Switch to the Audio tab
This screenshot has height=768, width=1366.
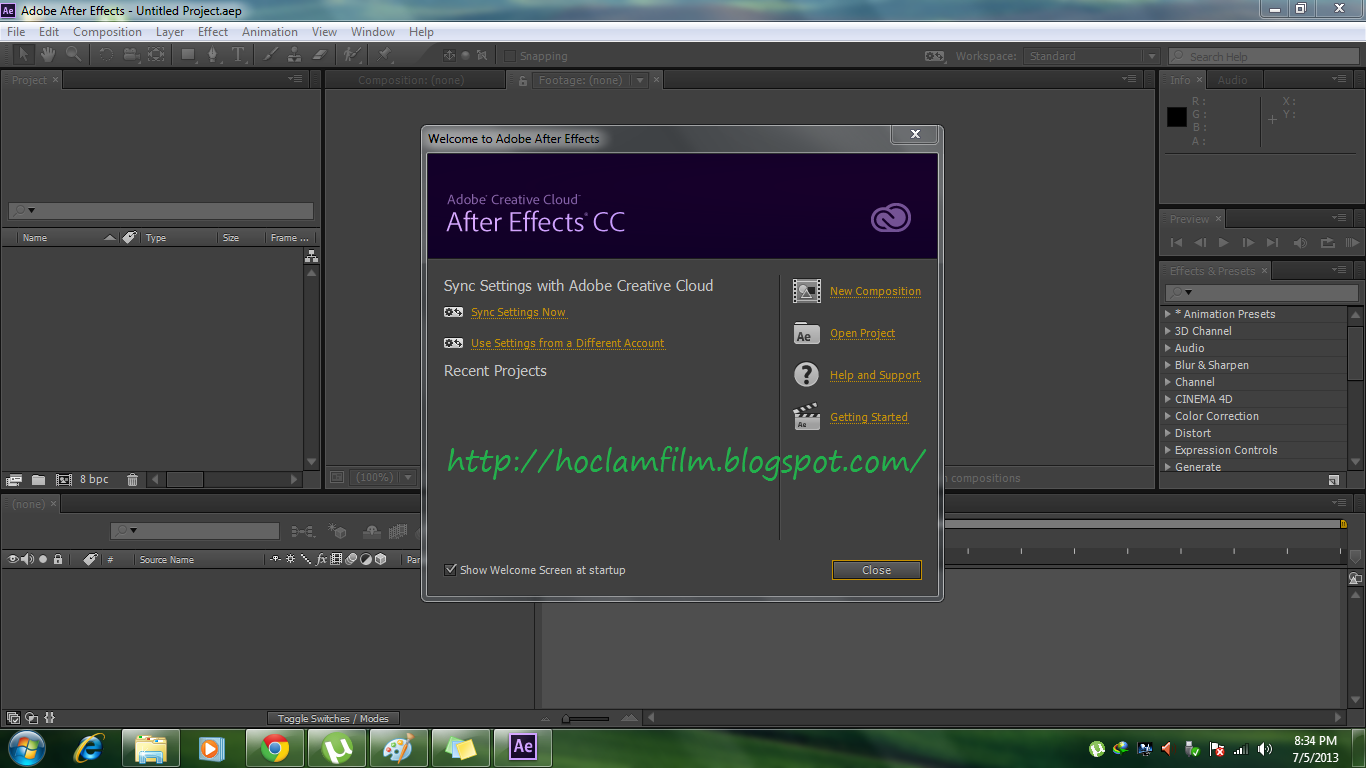(x=1232, y=80)
